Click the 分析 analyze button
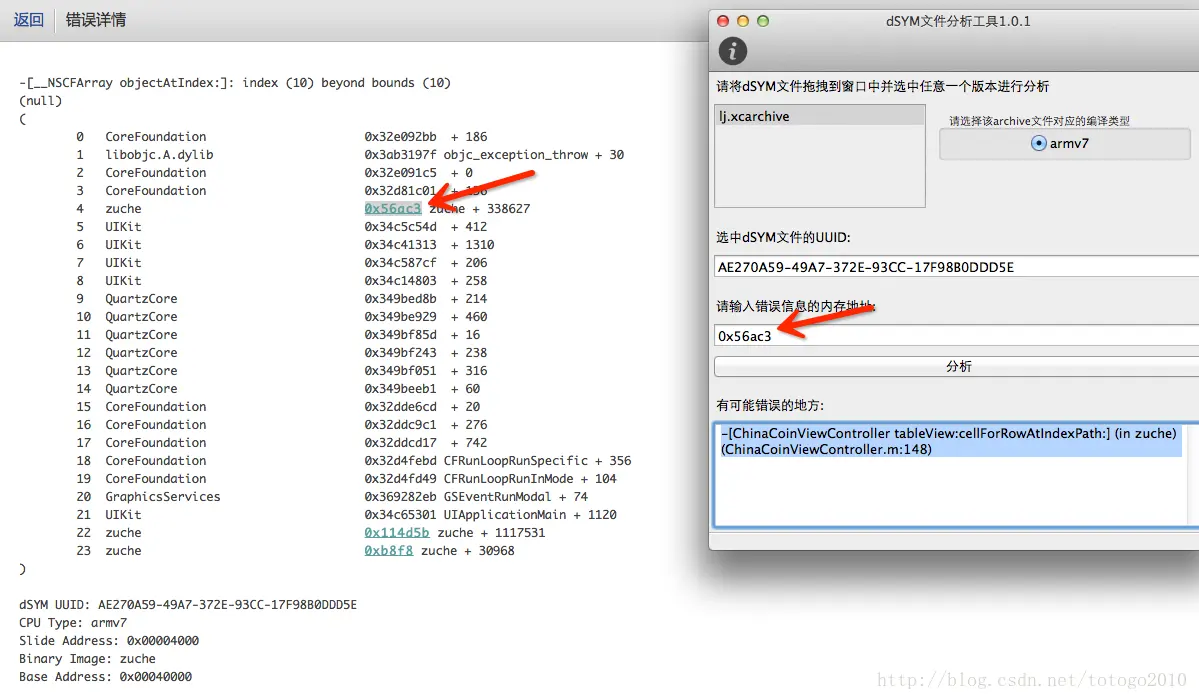This screenshot has width=1199, height=700. click(957, 366)
